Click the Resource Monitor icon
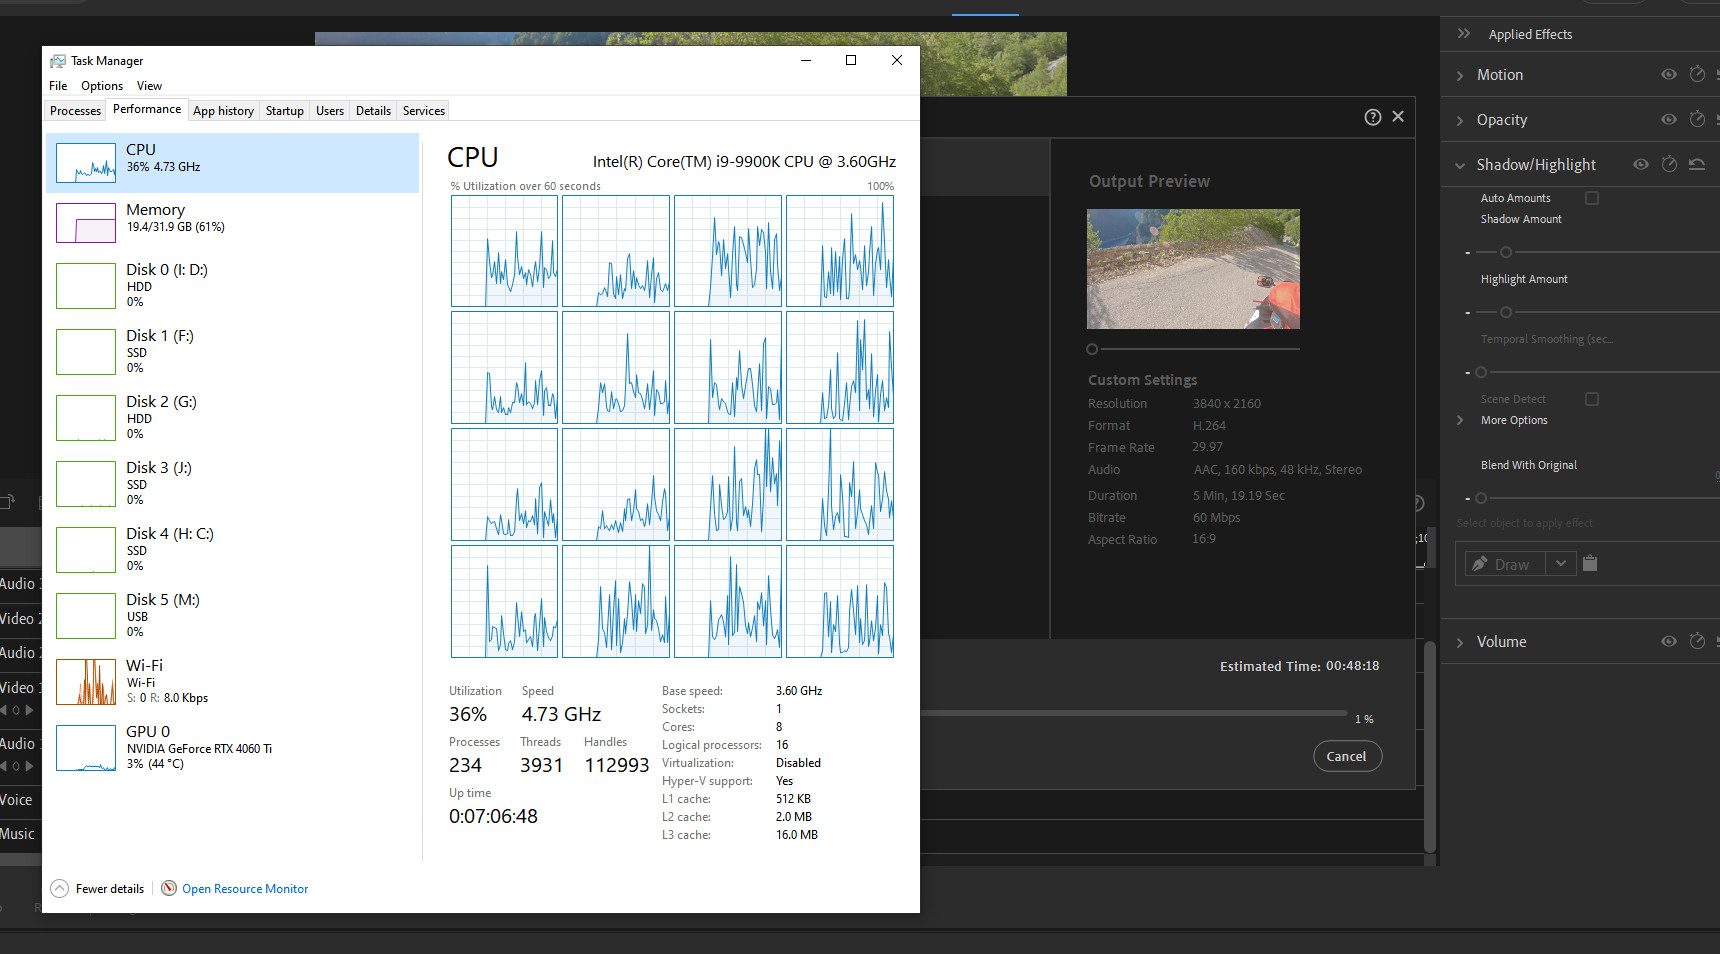Screen dimensions: 1720x954 [168, 888]
